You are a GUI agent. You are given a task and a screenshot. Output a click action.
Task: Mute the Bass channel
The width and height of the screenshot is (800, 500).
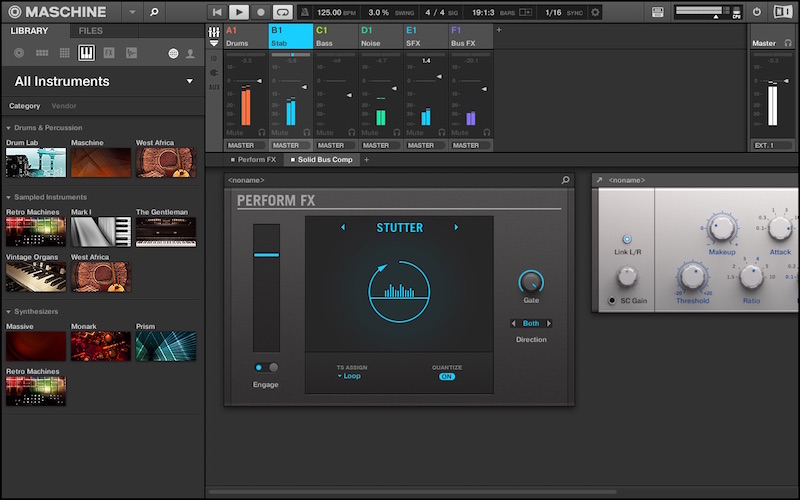click(x=324, y=133)
